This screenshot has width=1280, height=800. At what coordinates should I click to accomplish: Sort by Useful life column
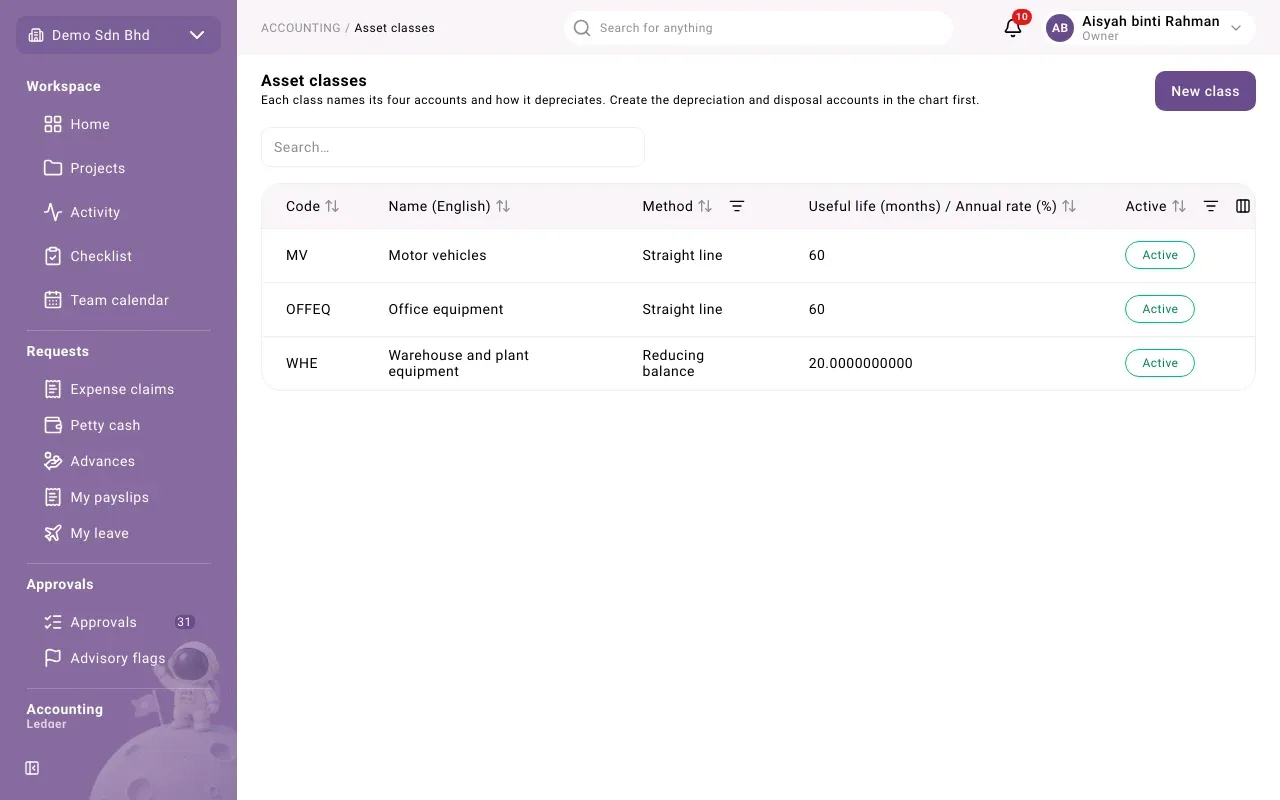click(x=1069, y=206)
